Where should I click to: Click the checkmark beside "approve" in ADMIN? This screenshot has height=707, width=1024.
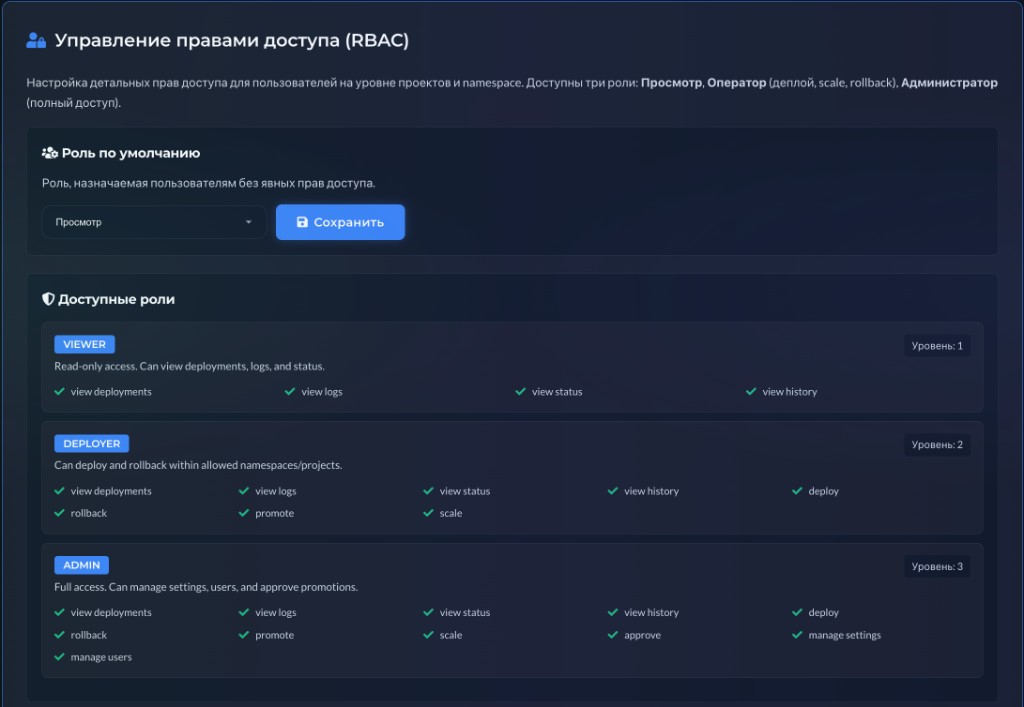coord(613,635)
